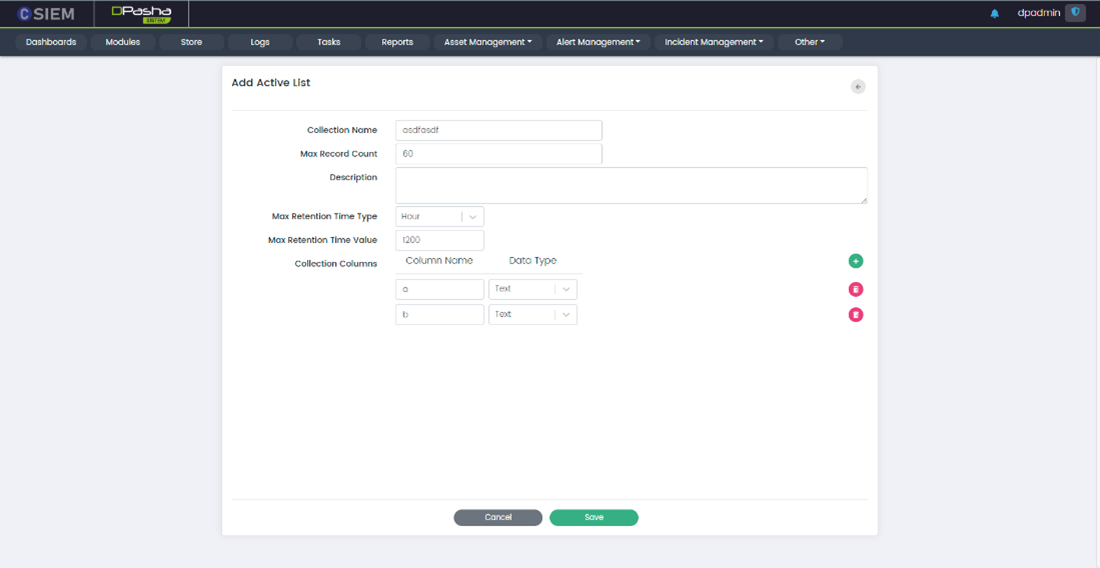The width and height of the screenshot is (1100, 568).
Task: Delete column row 'b' with trash icon
Action: [x=855, y=315]
